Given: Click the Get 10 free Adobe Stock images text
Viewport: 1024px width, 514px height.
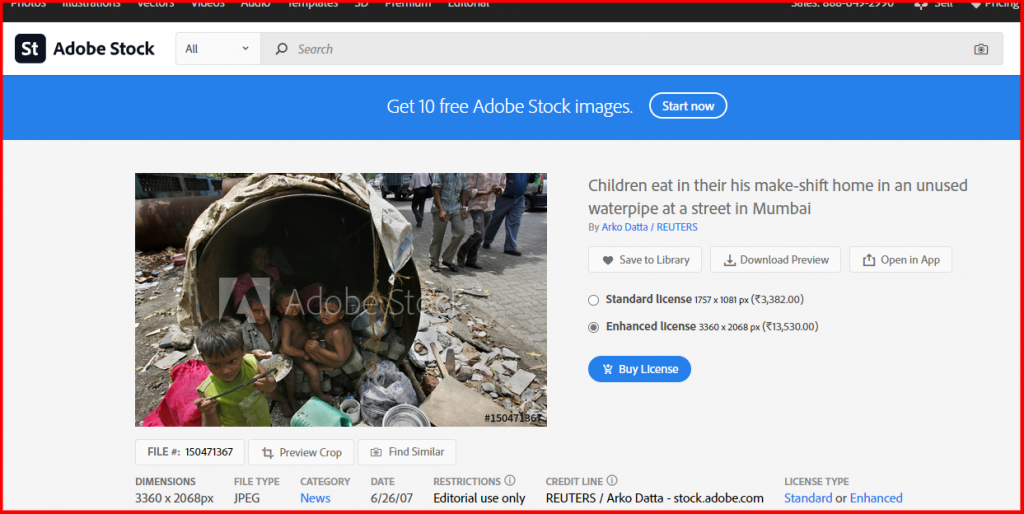Looking at the screenshot, I should [509, 106].
